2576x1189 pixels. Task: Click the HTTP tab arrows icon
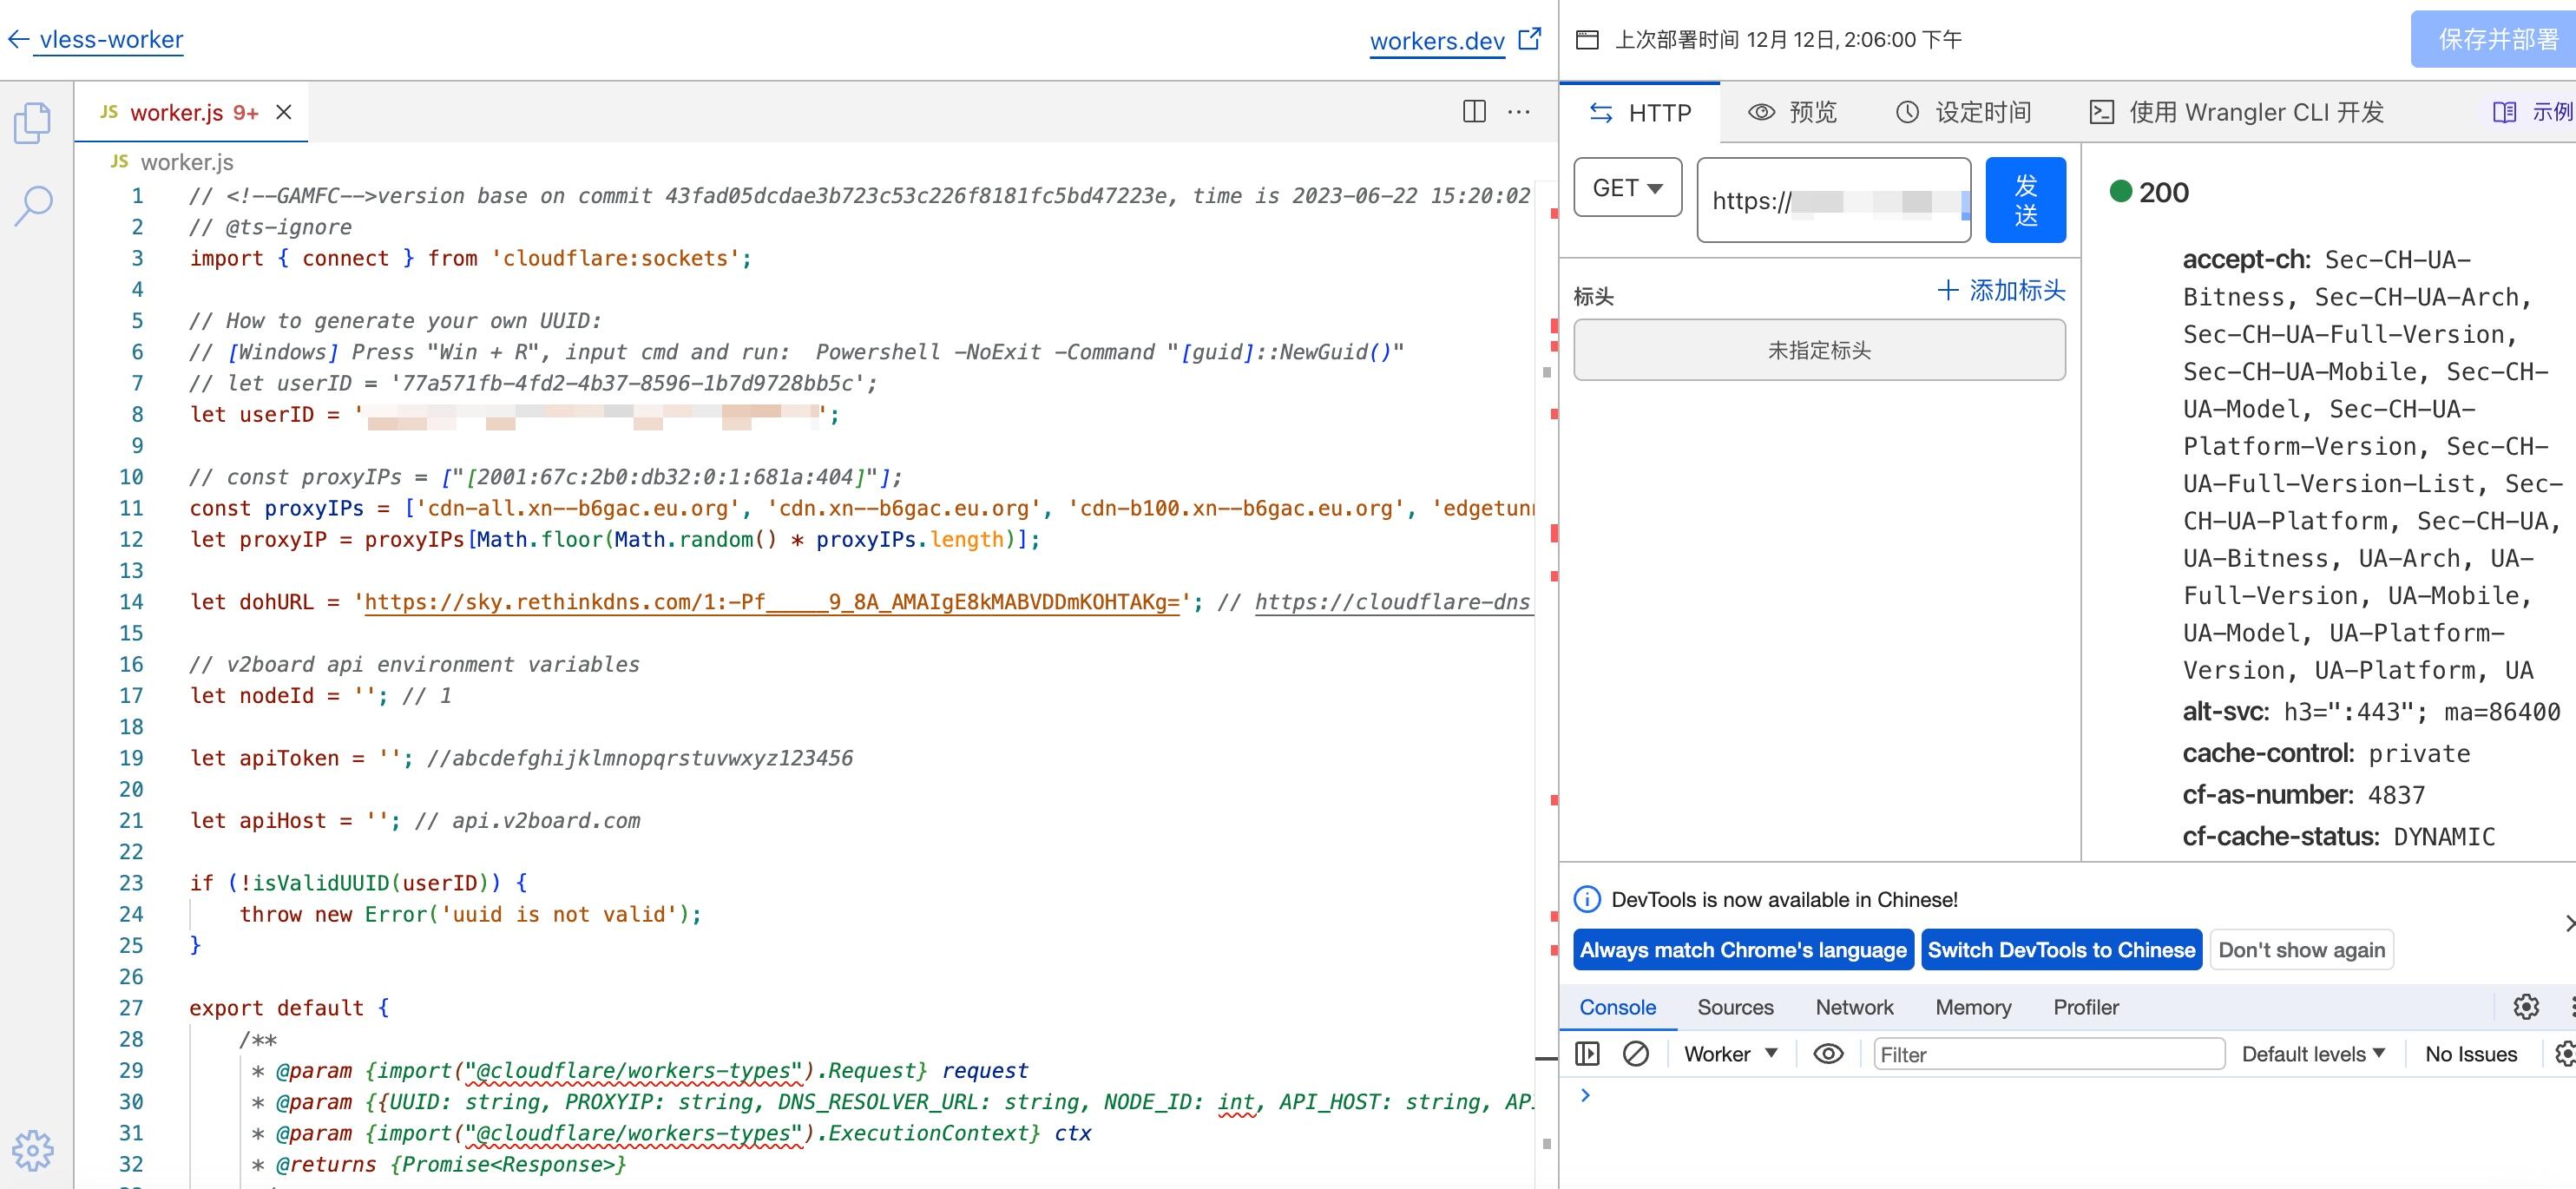tap(1600, 113)
